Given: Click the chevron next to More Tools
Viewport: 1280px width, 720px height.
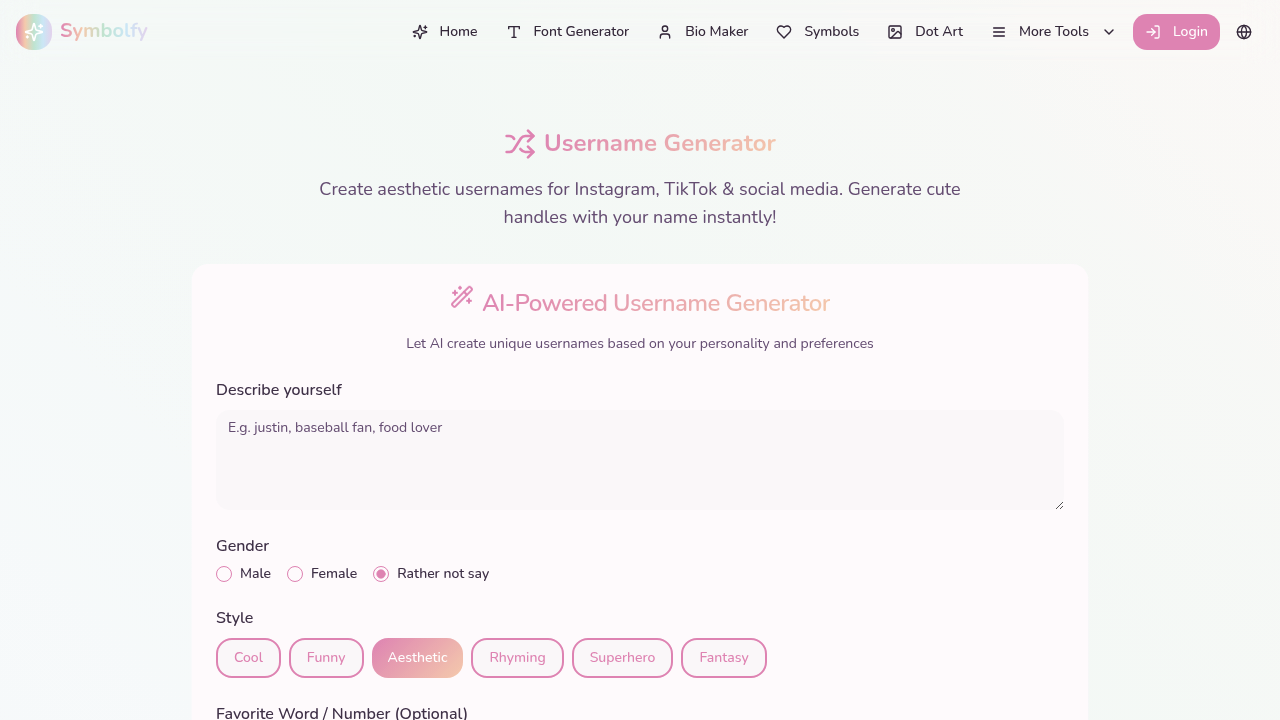Looking at the screenshot, I should coord(1109,32).
